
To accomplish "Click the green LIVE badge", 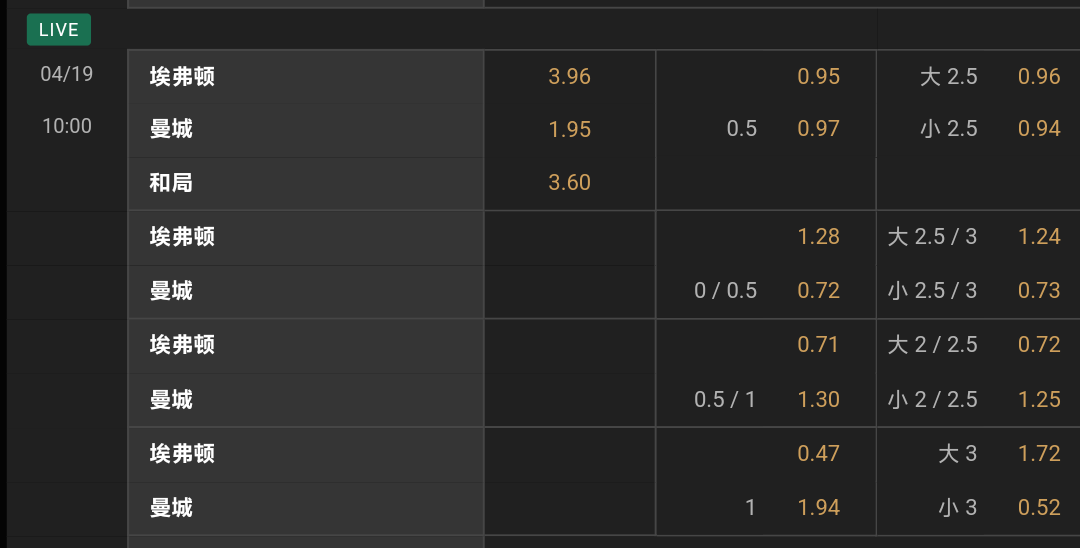I will pos(59,30).
